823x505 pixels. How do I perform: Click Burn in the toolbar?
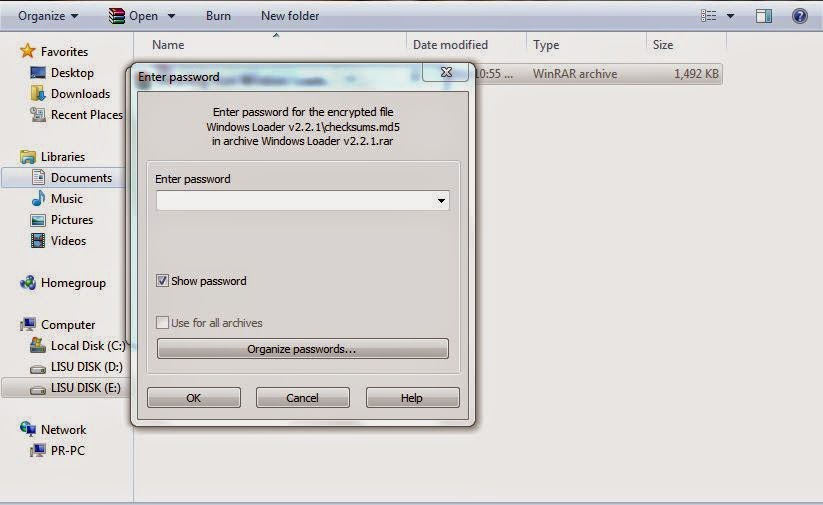[218, 16]
